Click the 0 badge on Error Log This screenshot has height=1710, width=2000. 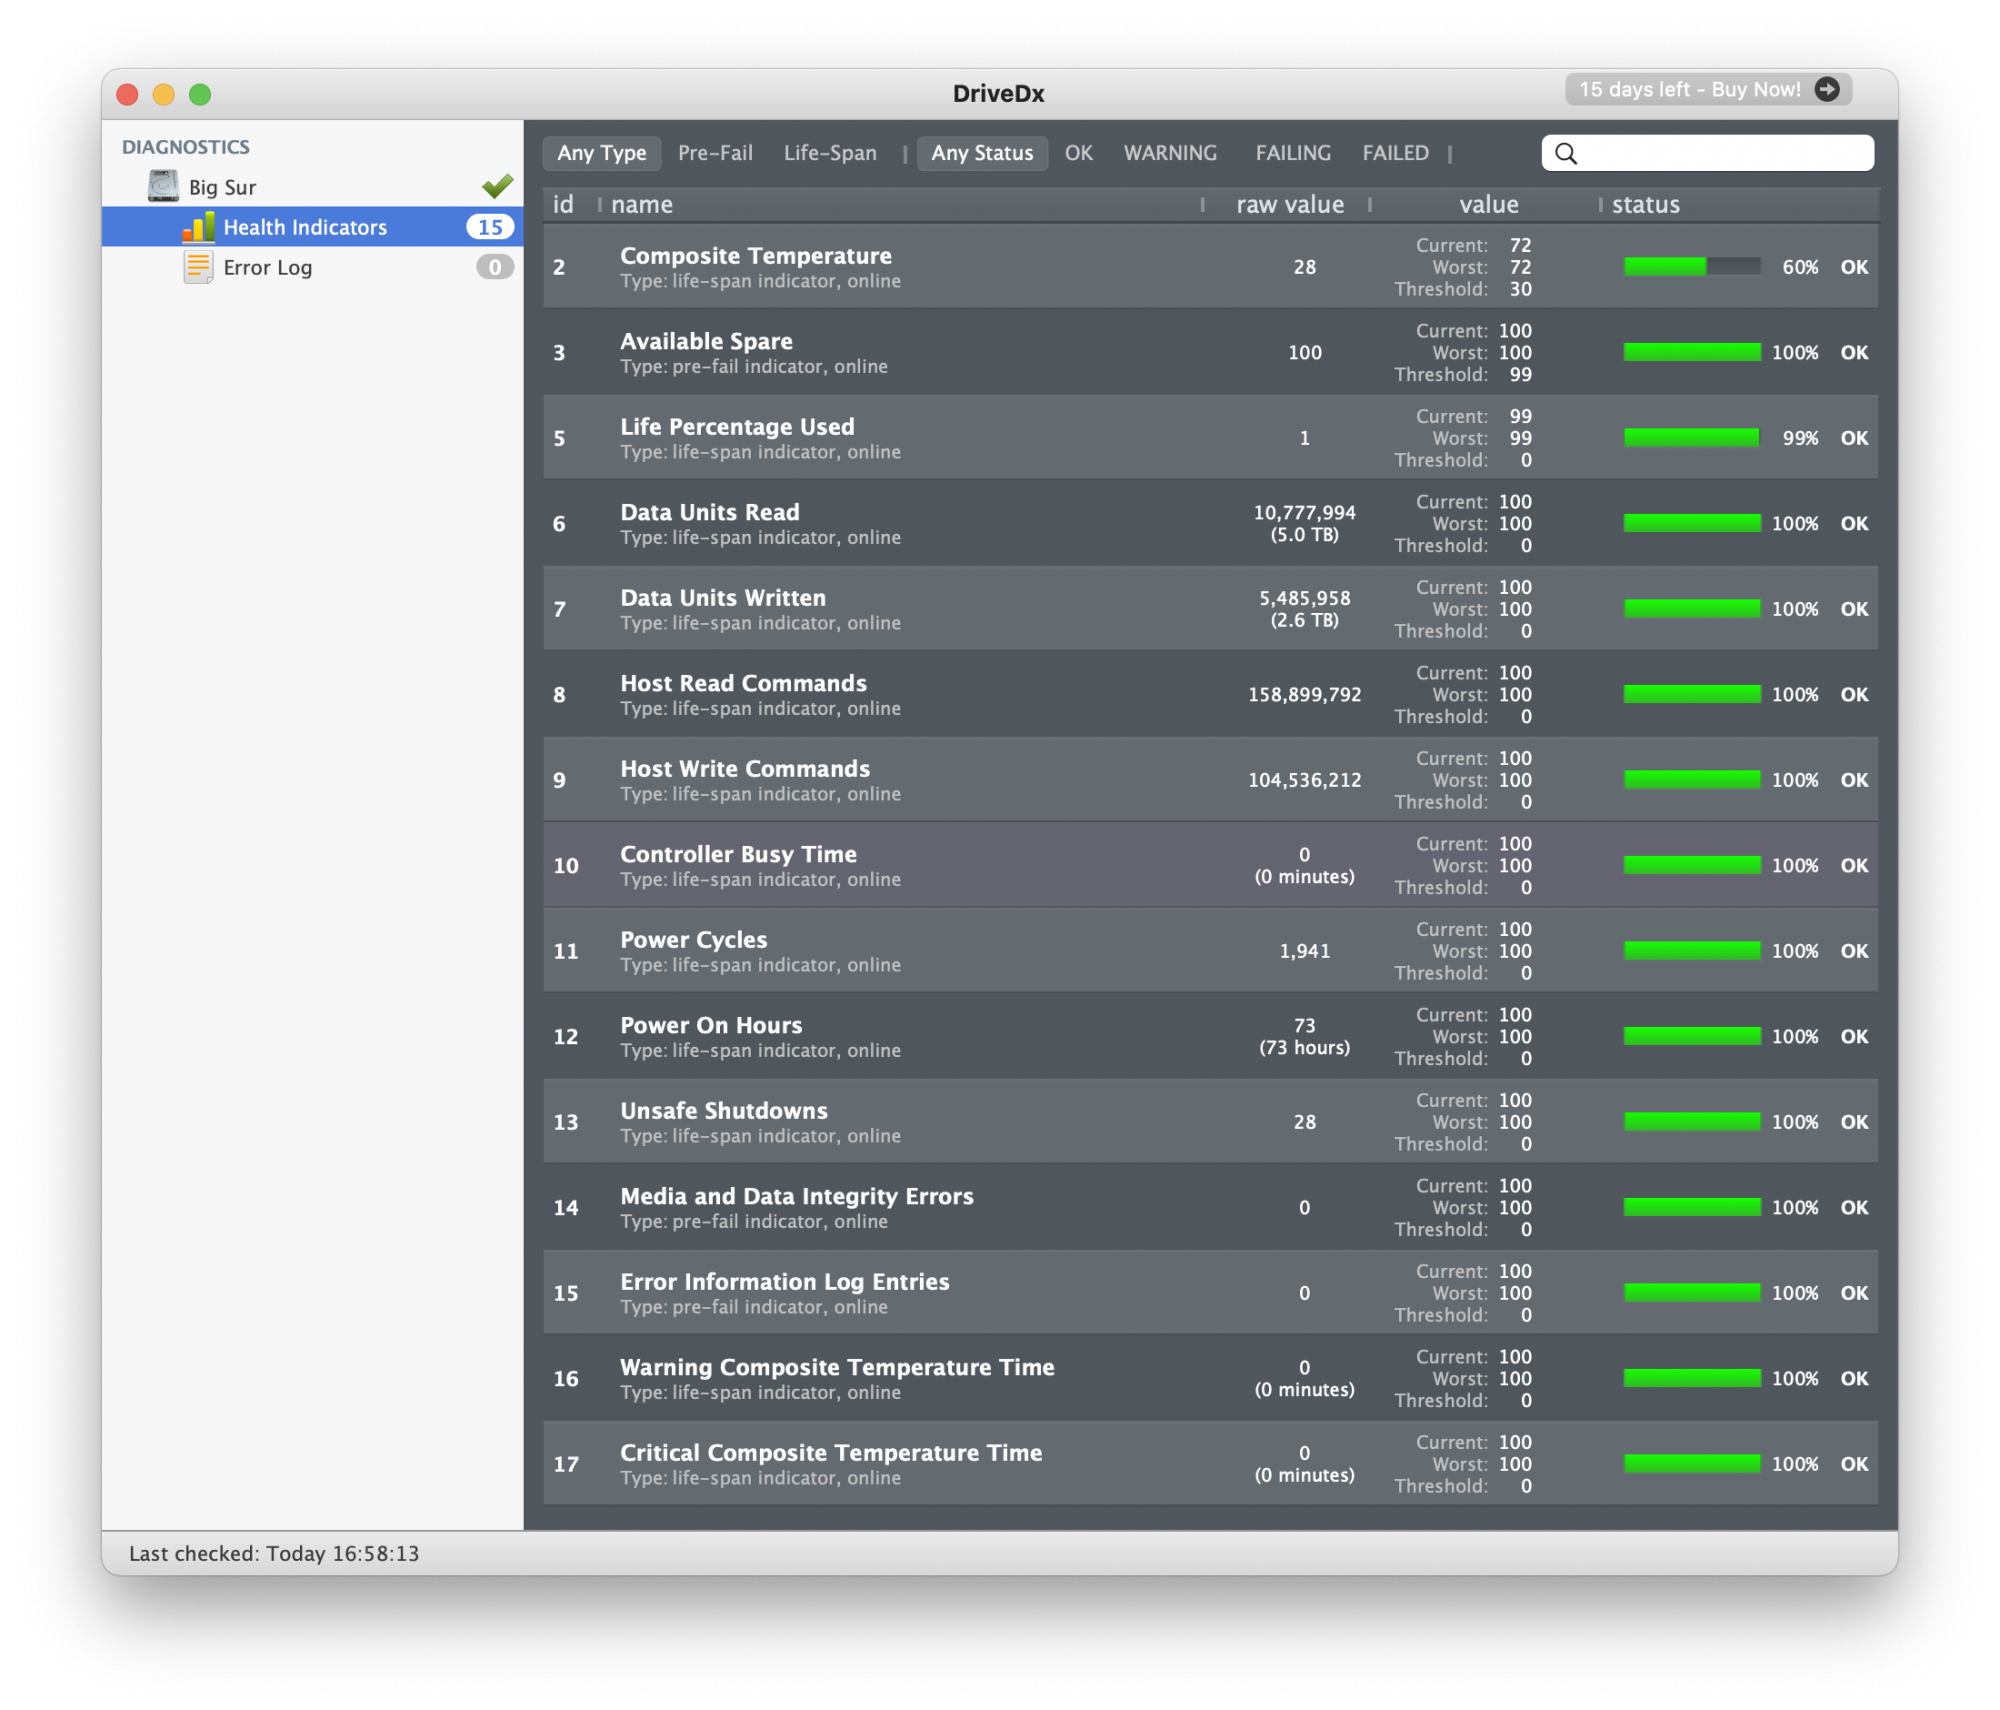[x=494, y=267]
